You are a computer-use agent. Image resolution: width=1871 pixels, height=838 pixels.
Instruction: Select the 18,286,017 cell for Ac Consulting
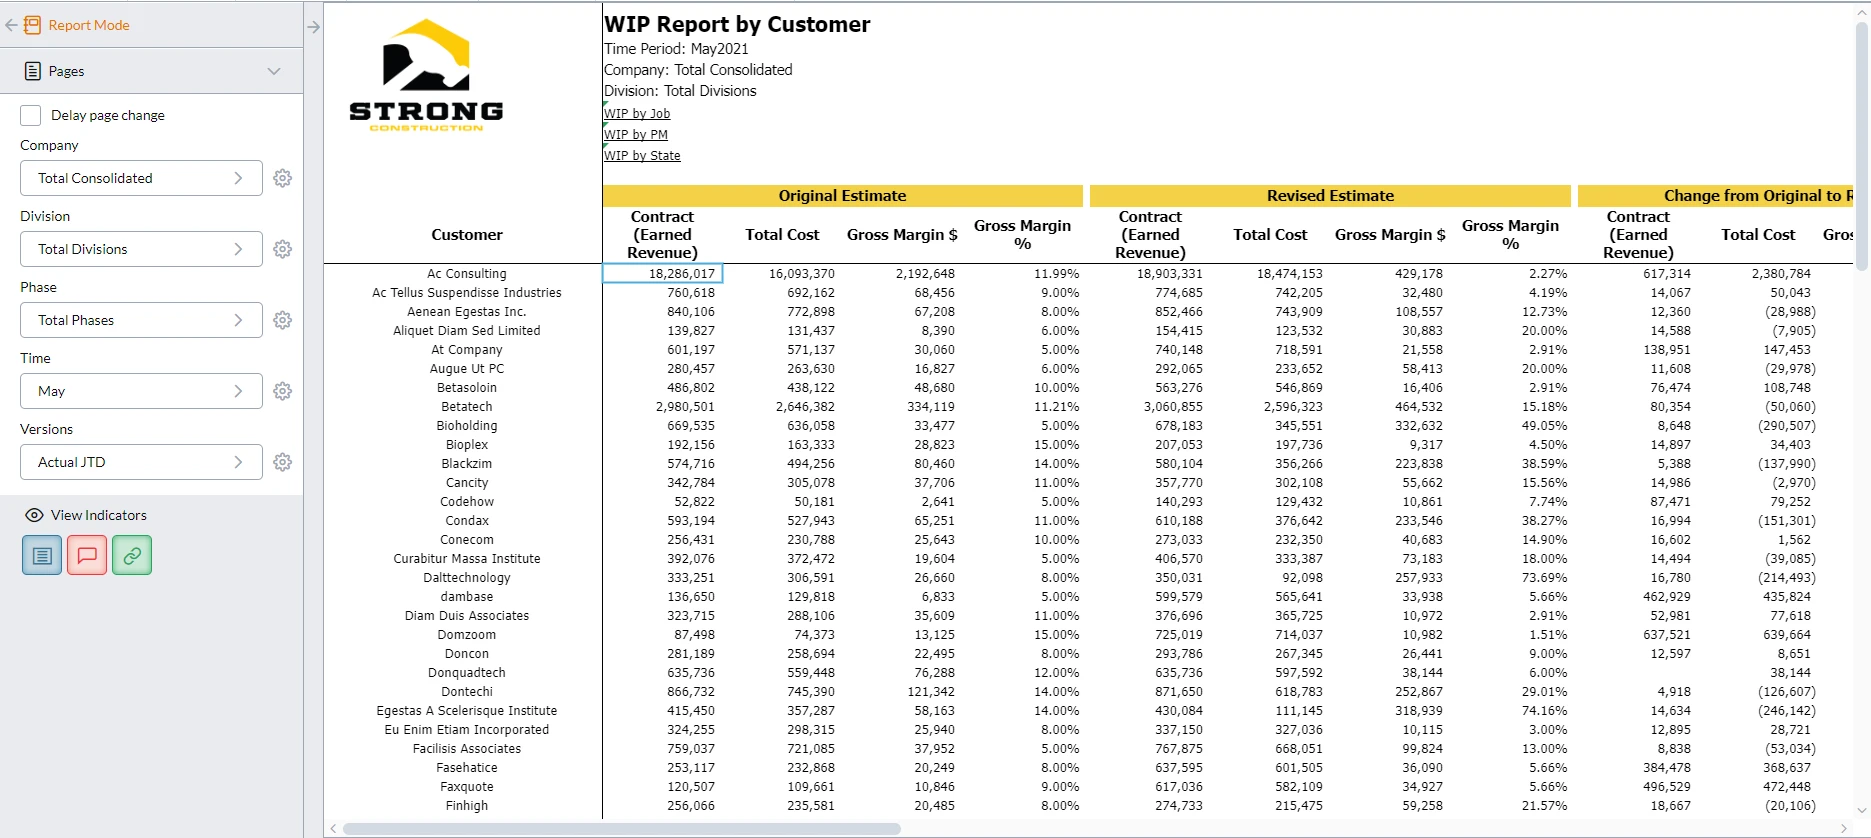tap(662, 274)
